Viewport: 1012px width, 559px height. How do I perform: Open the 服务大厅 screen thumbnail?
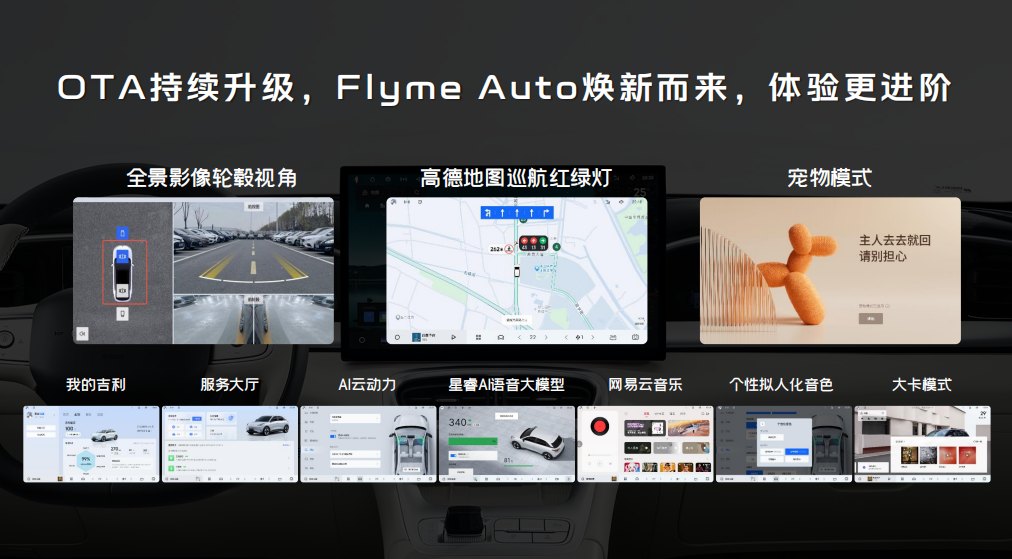click(230, 444)
